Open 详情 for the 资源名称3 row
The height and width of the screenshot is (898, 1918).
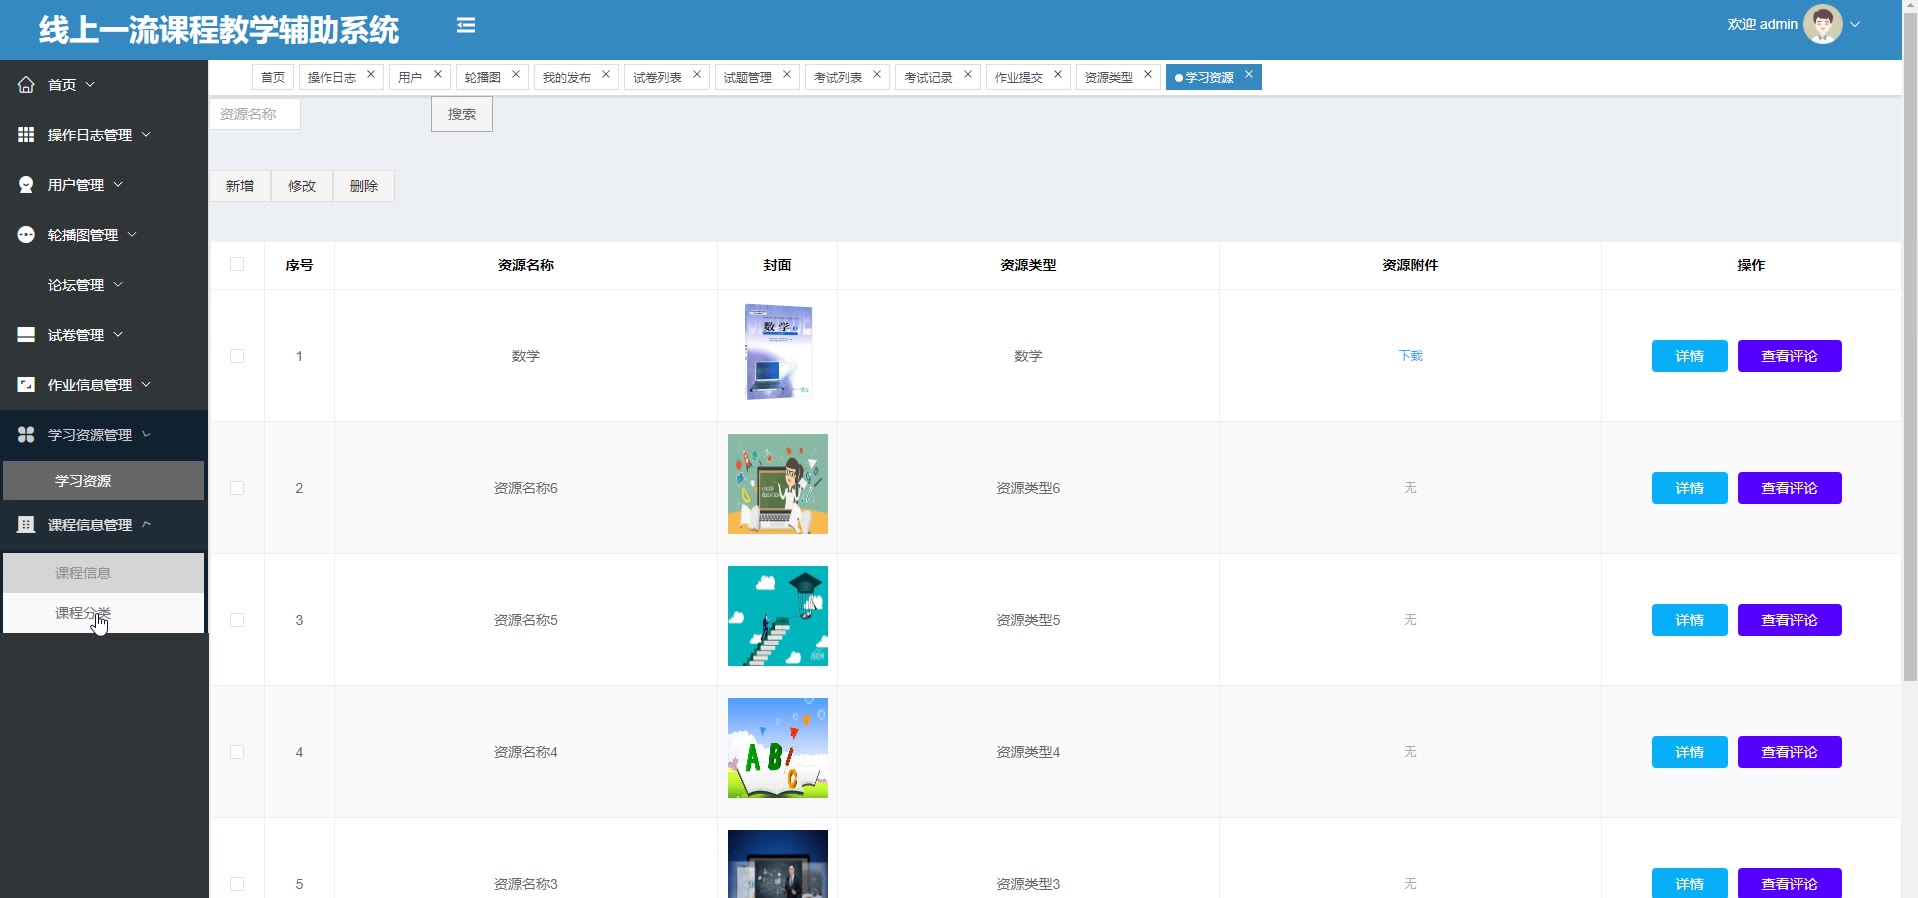coord(1690,883)
